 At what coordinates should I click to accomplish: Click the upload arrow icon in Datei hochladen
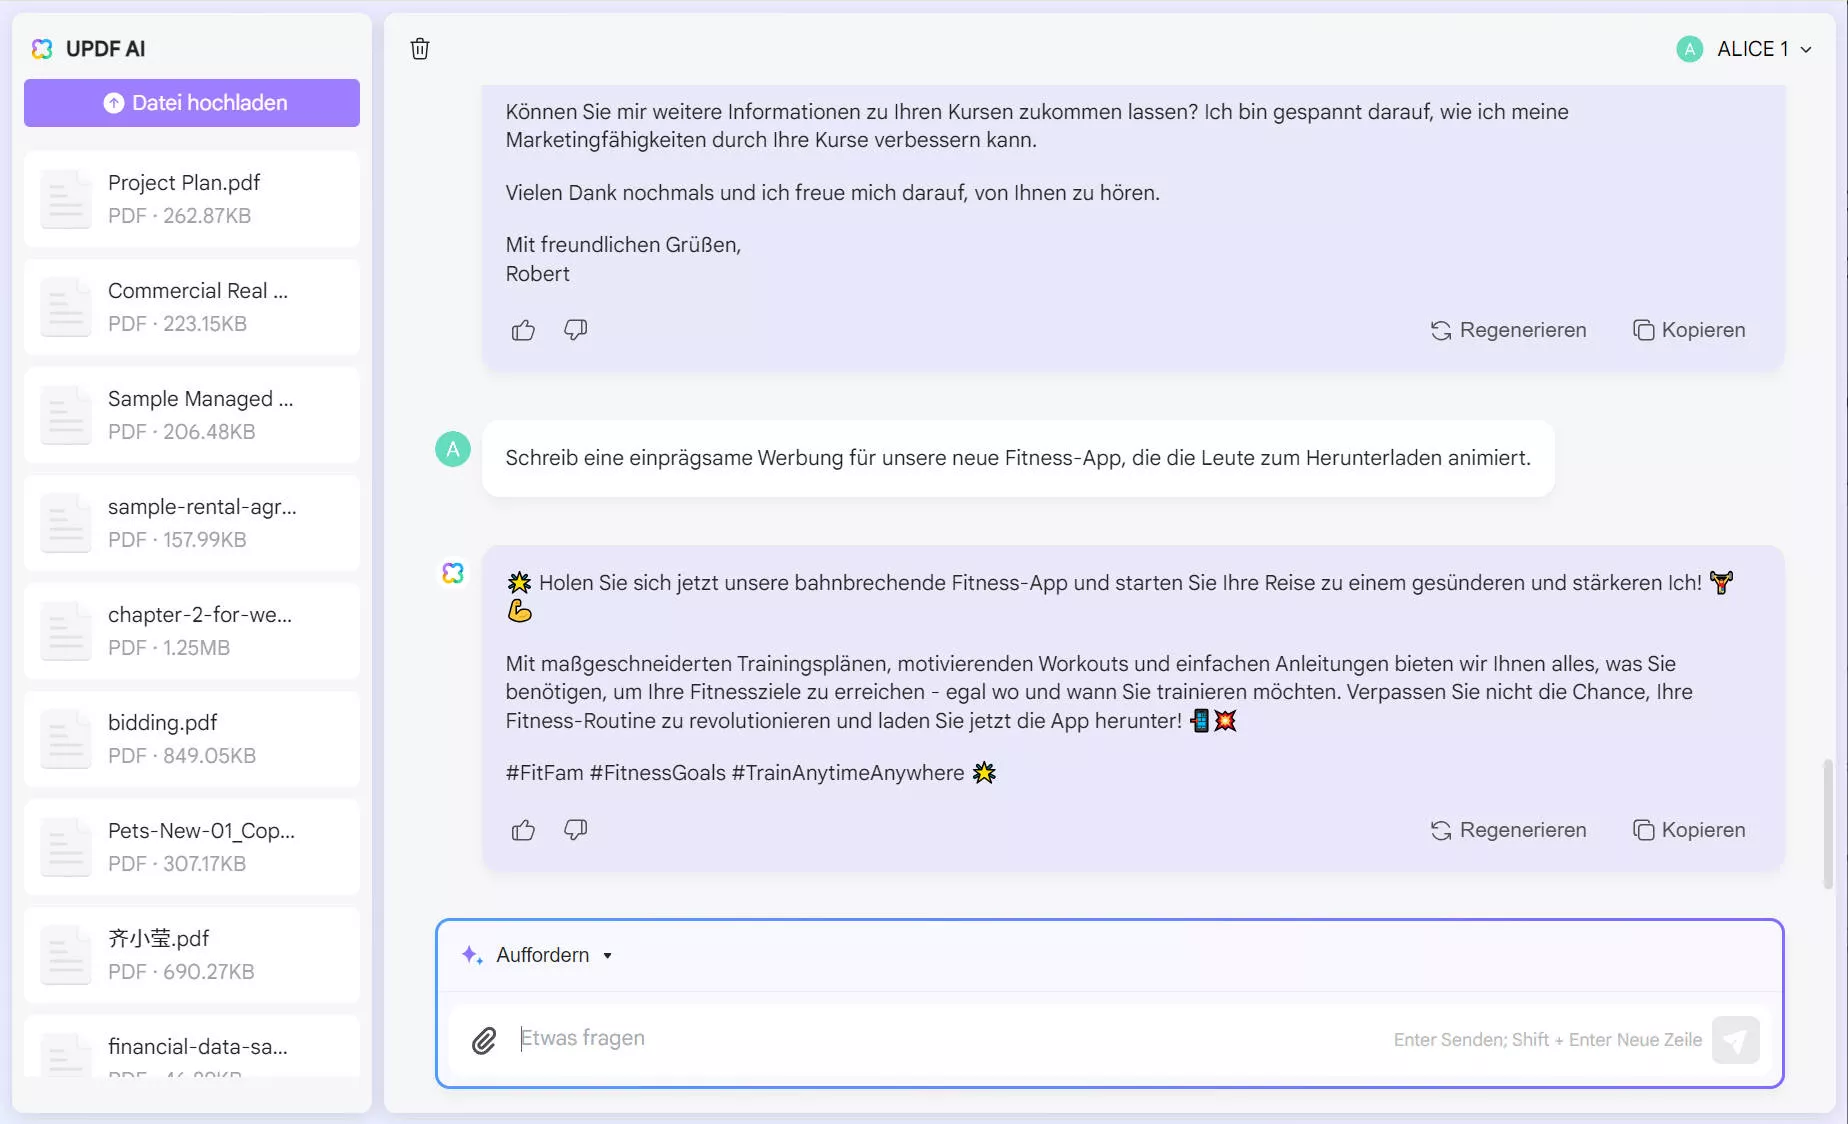coord(114,102)
